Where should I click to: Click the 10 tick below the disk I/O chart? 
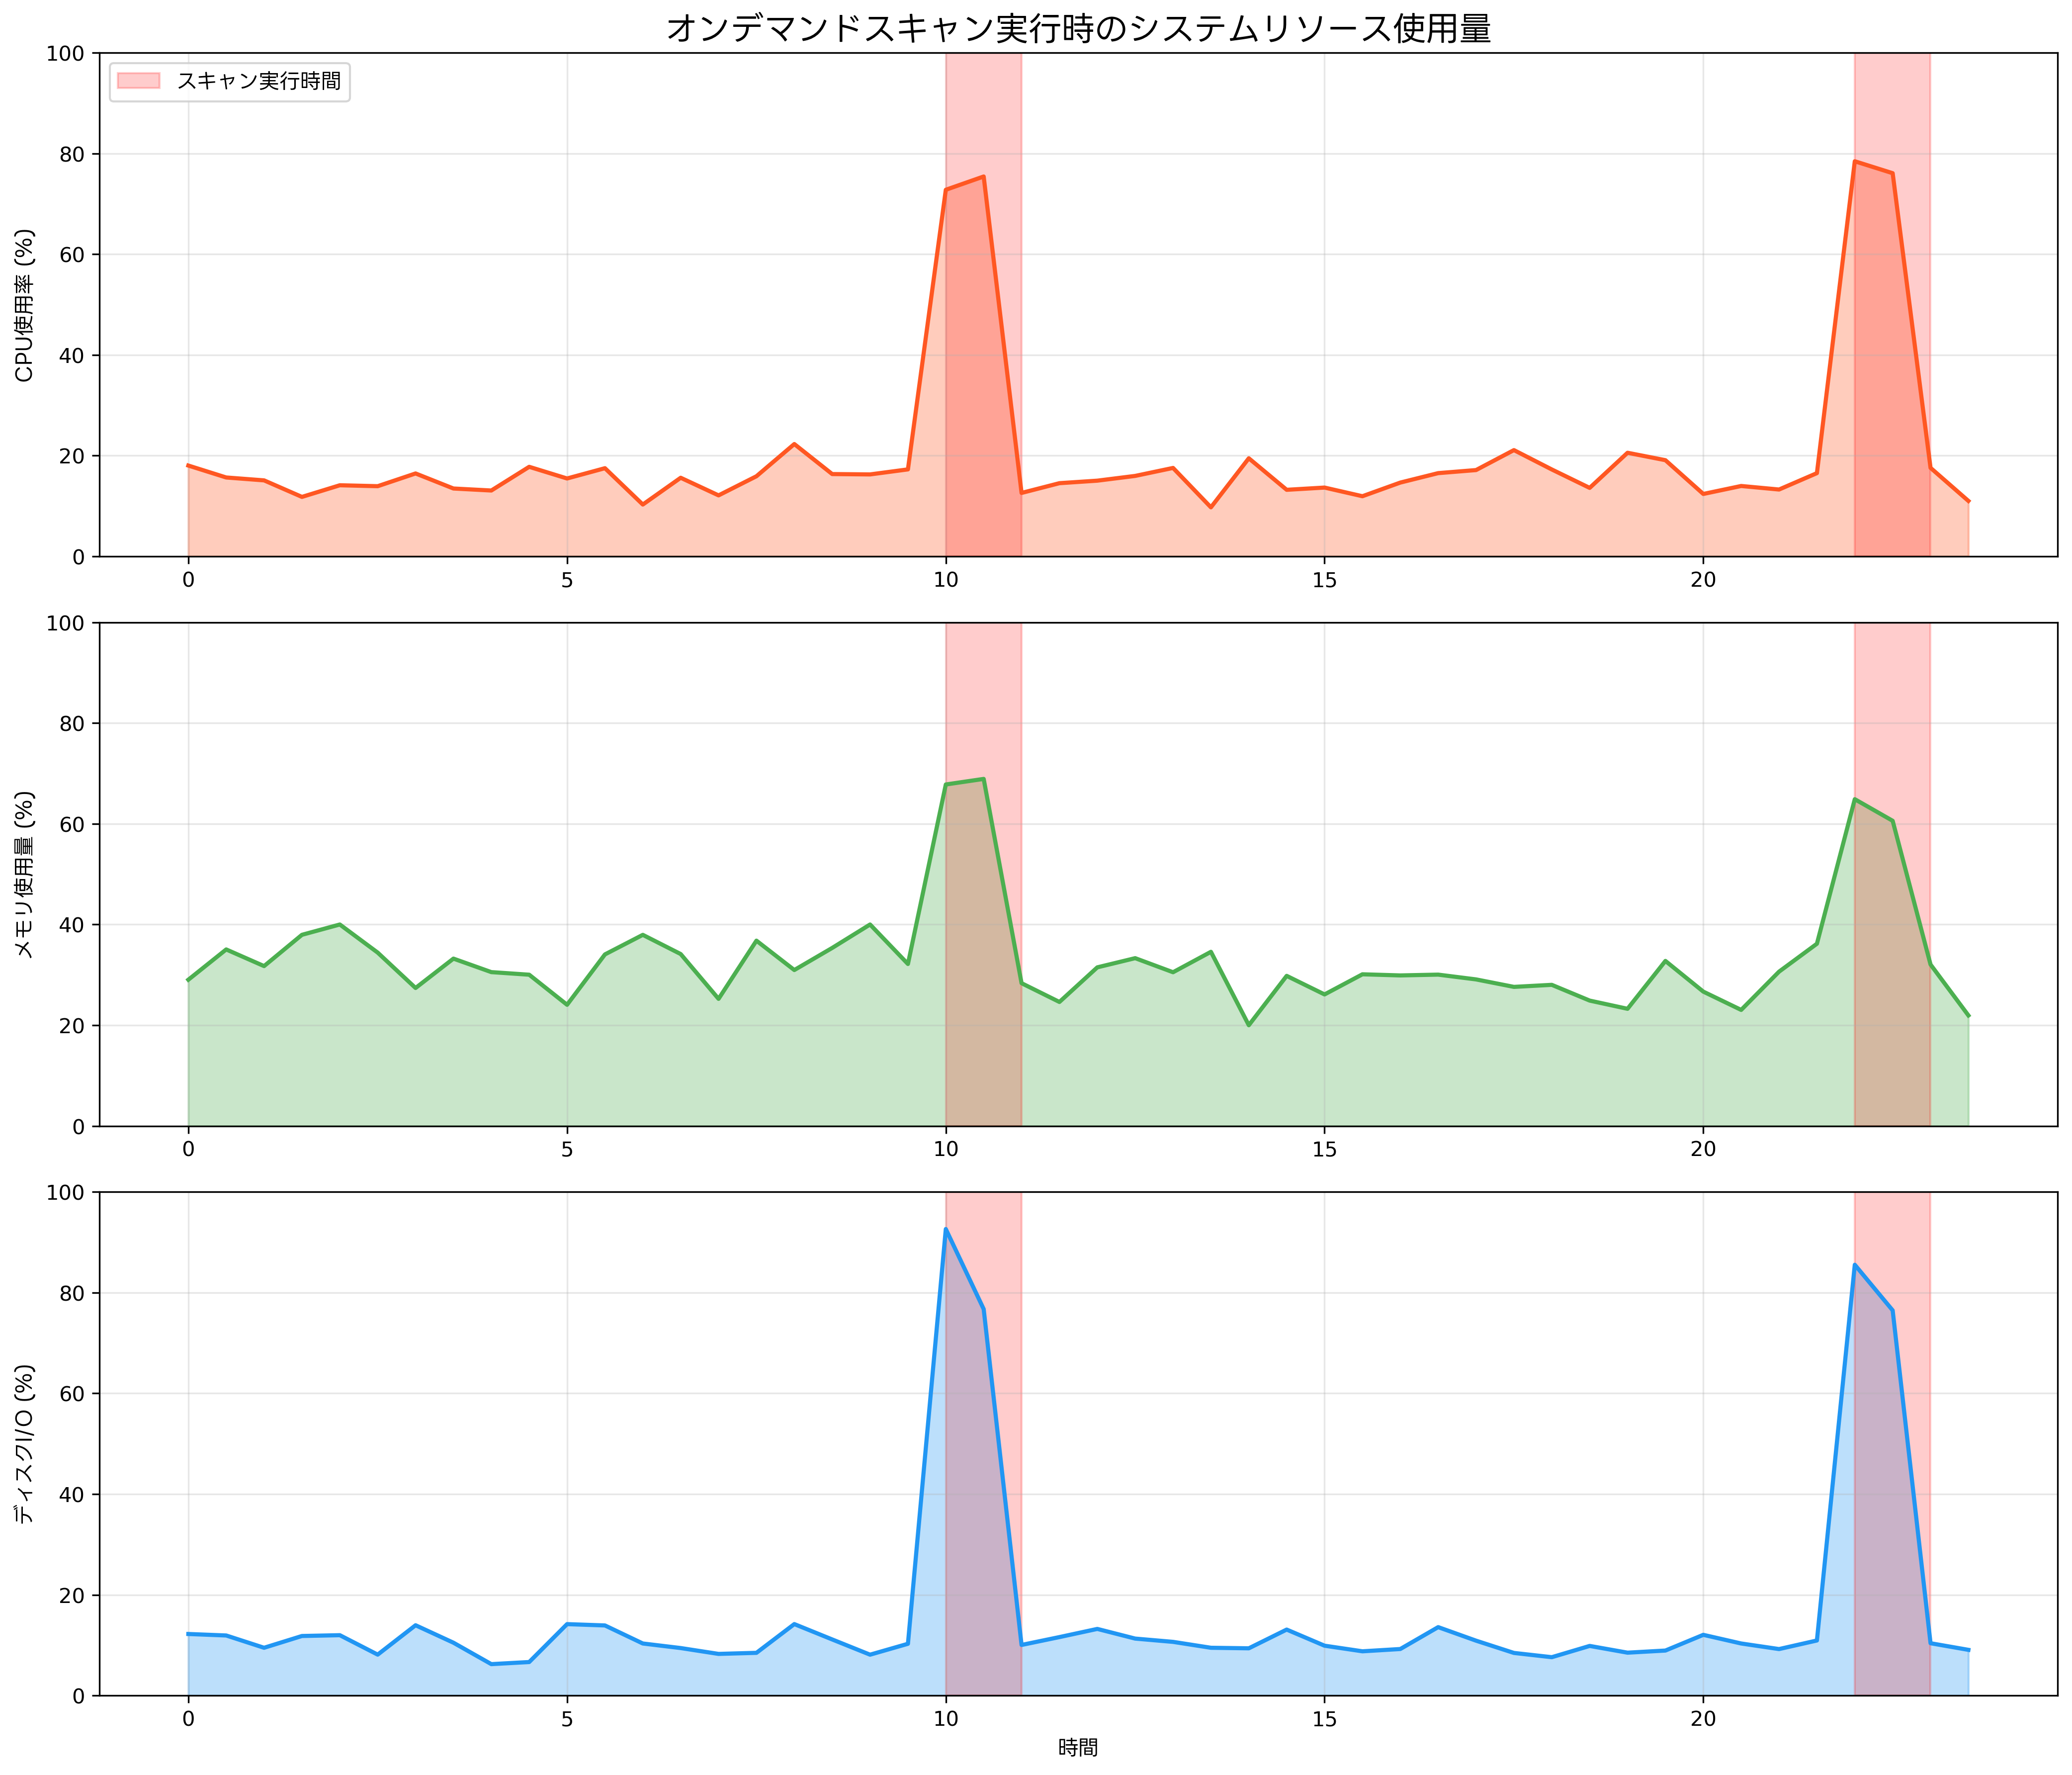[x=946, y=1720]
